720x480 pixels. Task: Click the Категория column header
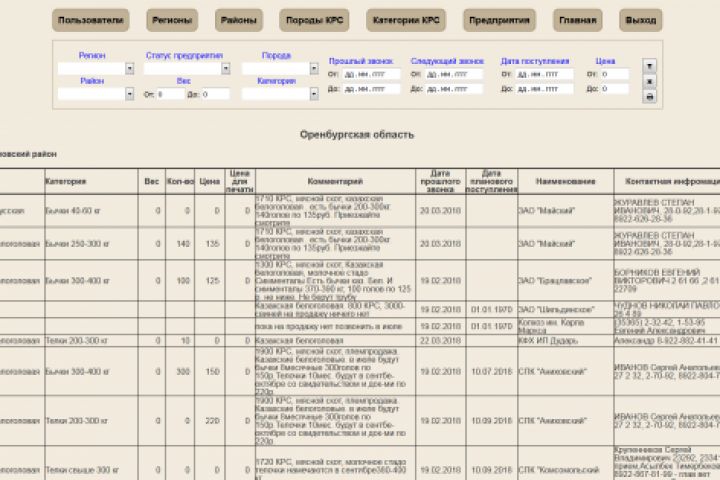click(91, 181)
